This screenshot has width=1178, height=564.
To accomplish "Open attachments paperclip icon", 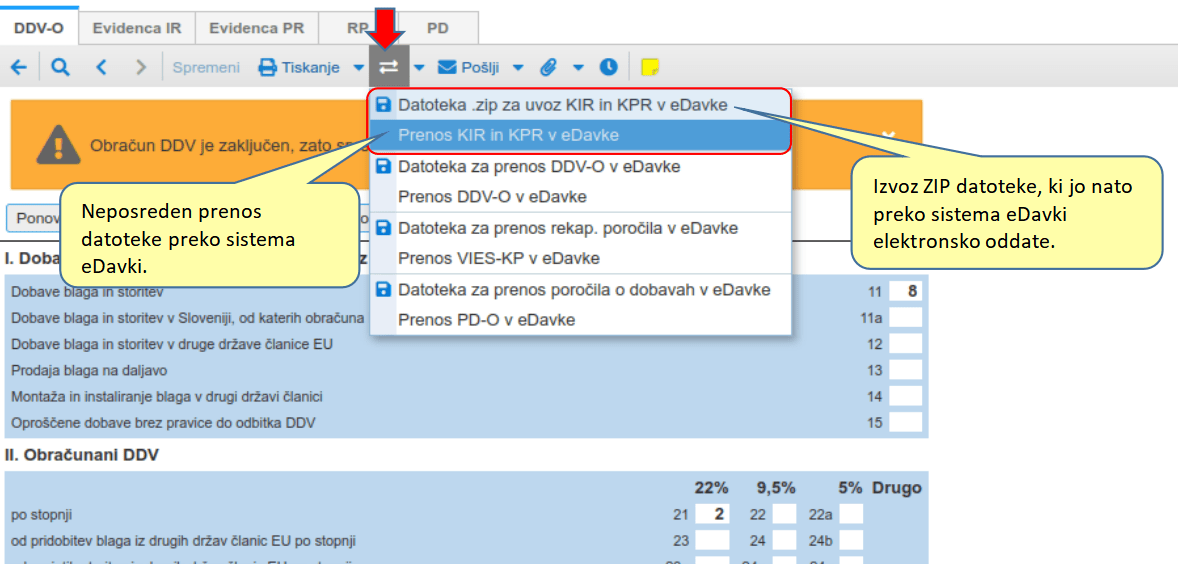I will point(548,68).
